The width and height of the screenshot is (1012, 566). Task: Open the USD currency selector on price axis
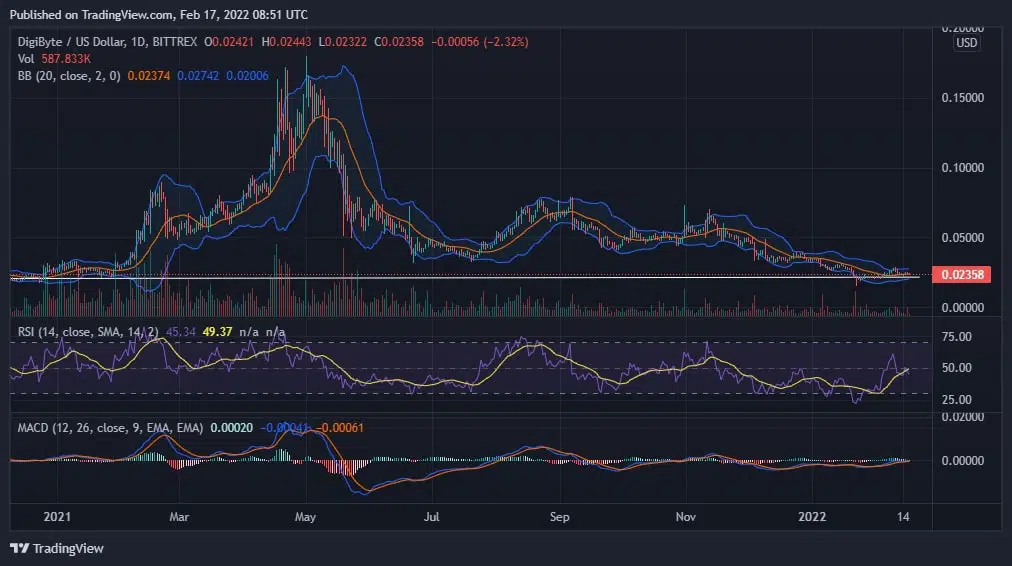(x=966, y=43)
